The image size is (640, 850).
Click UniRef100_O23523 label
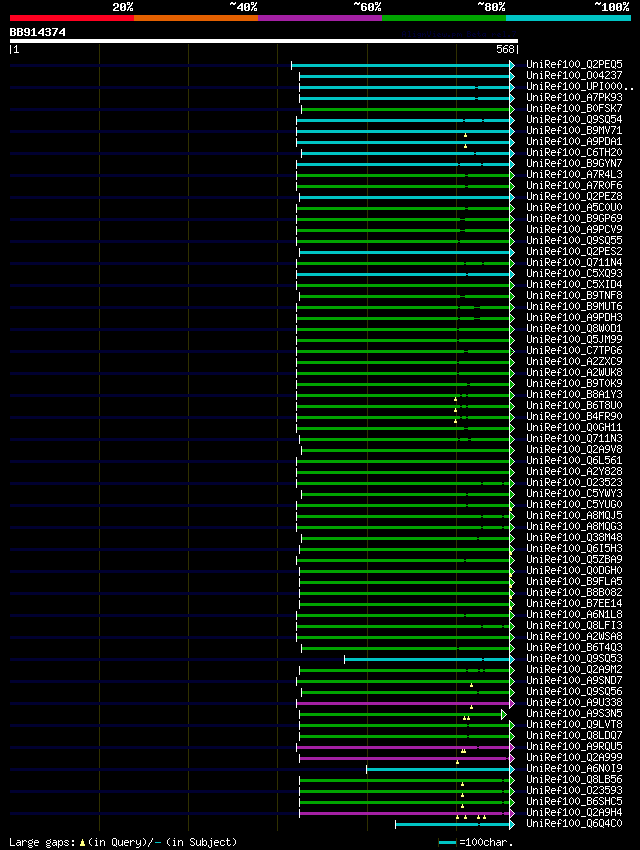(x=574, y=482)
